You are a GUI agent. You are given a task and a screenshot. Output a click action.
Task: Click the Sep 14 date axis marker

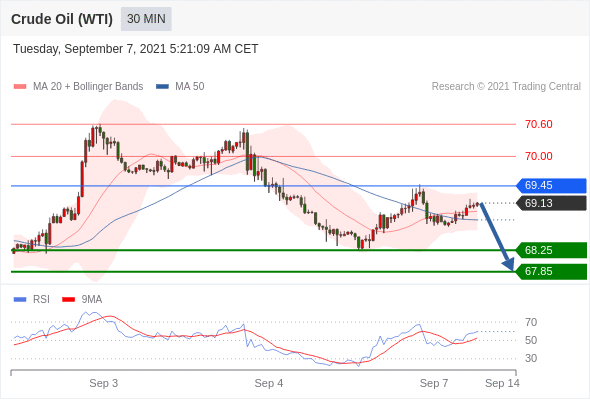[502, 383]
